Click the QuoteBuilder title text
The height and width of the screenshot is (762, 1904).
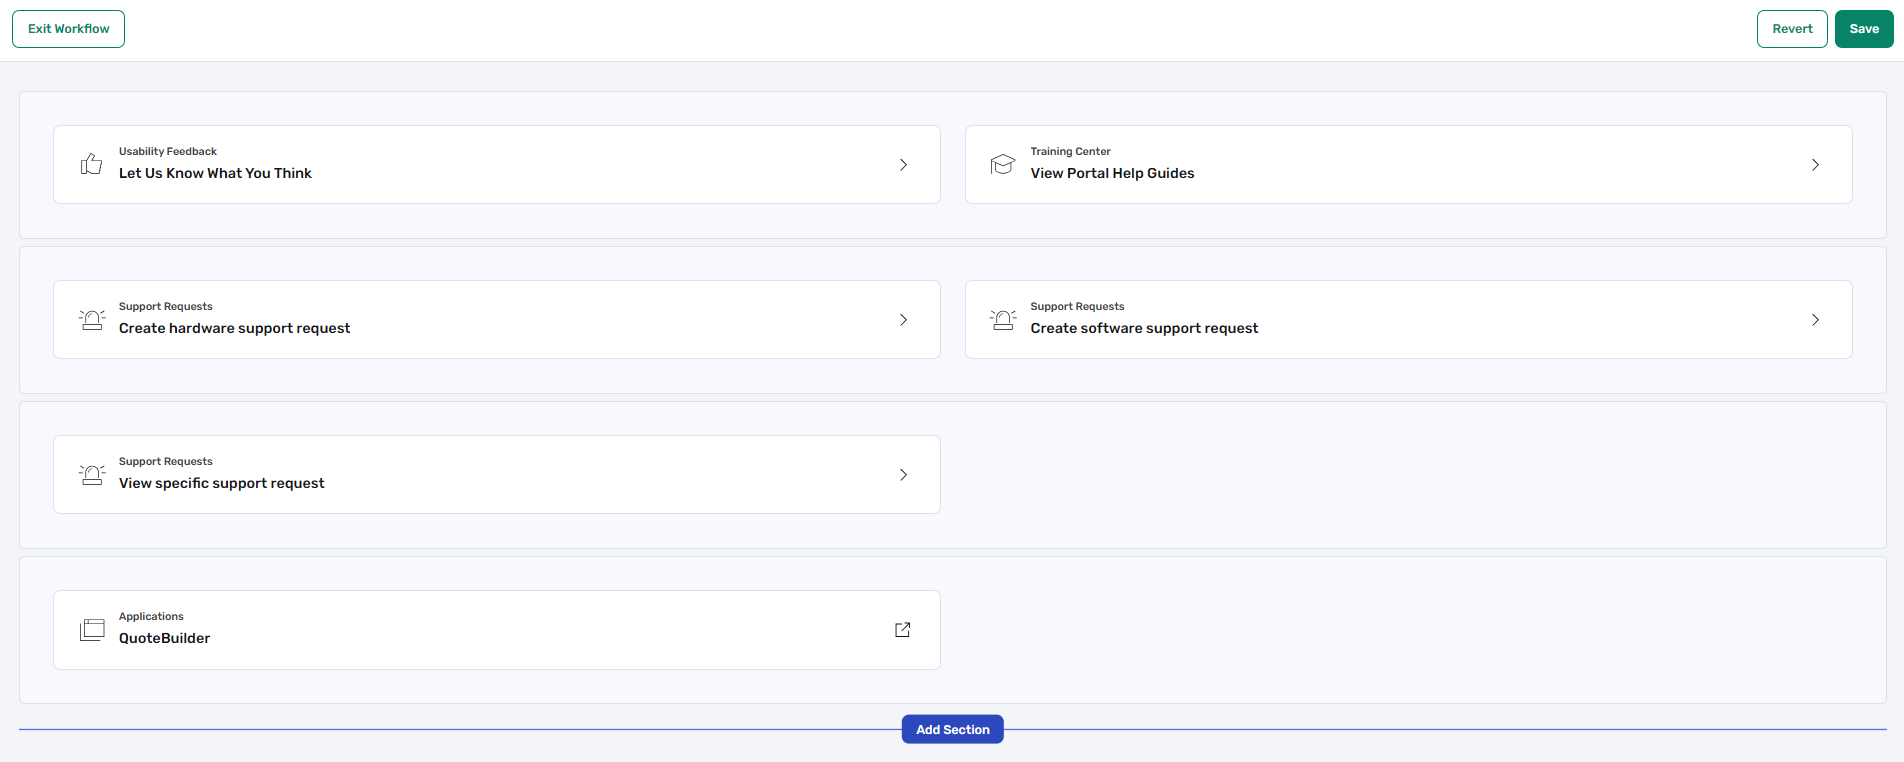click(164, 639)
